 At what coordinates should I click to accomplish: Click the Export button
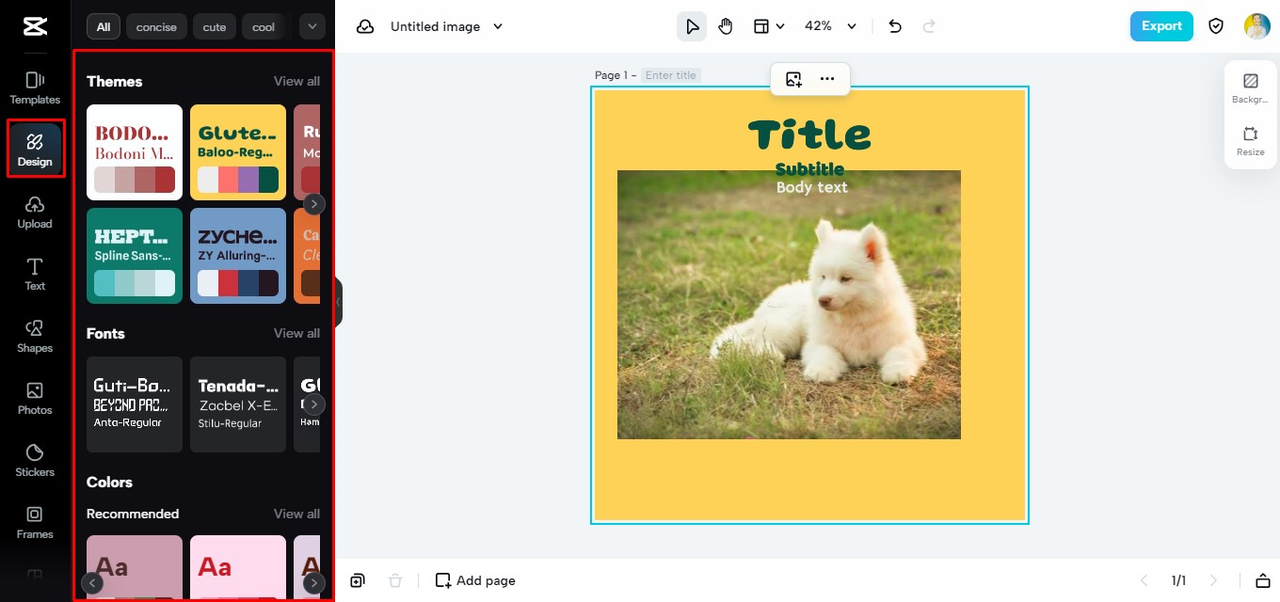[x=1161, y=27]
